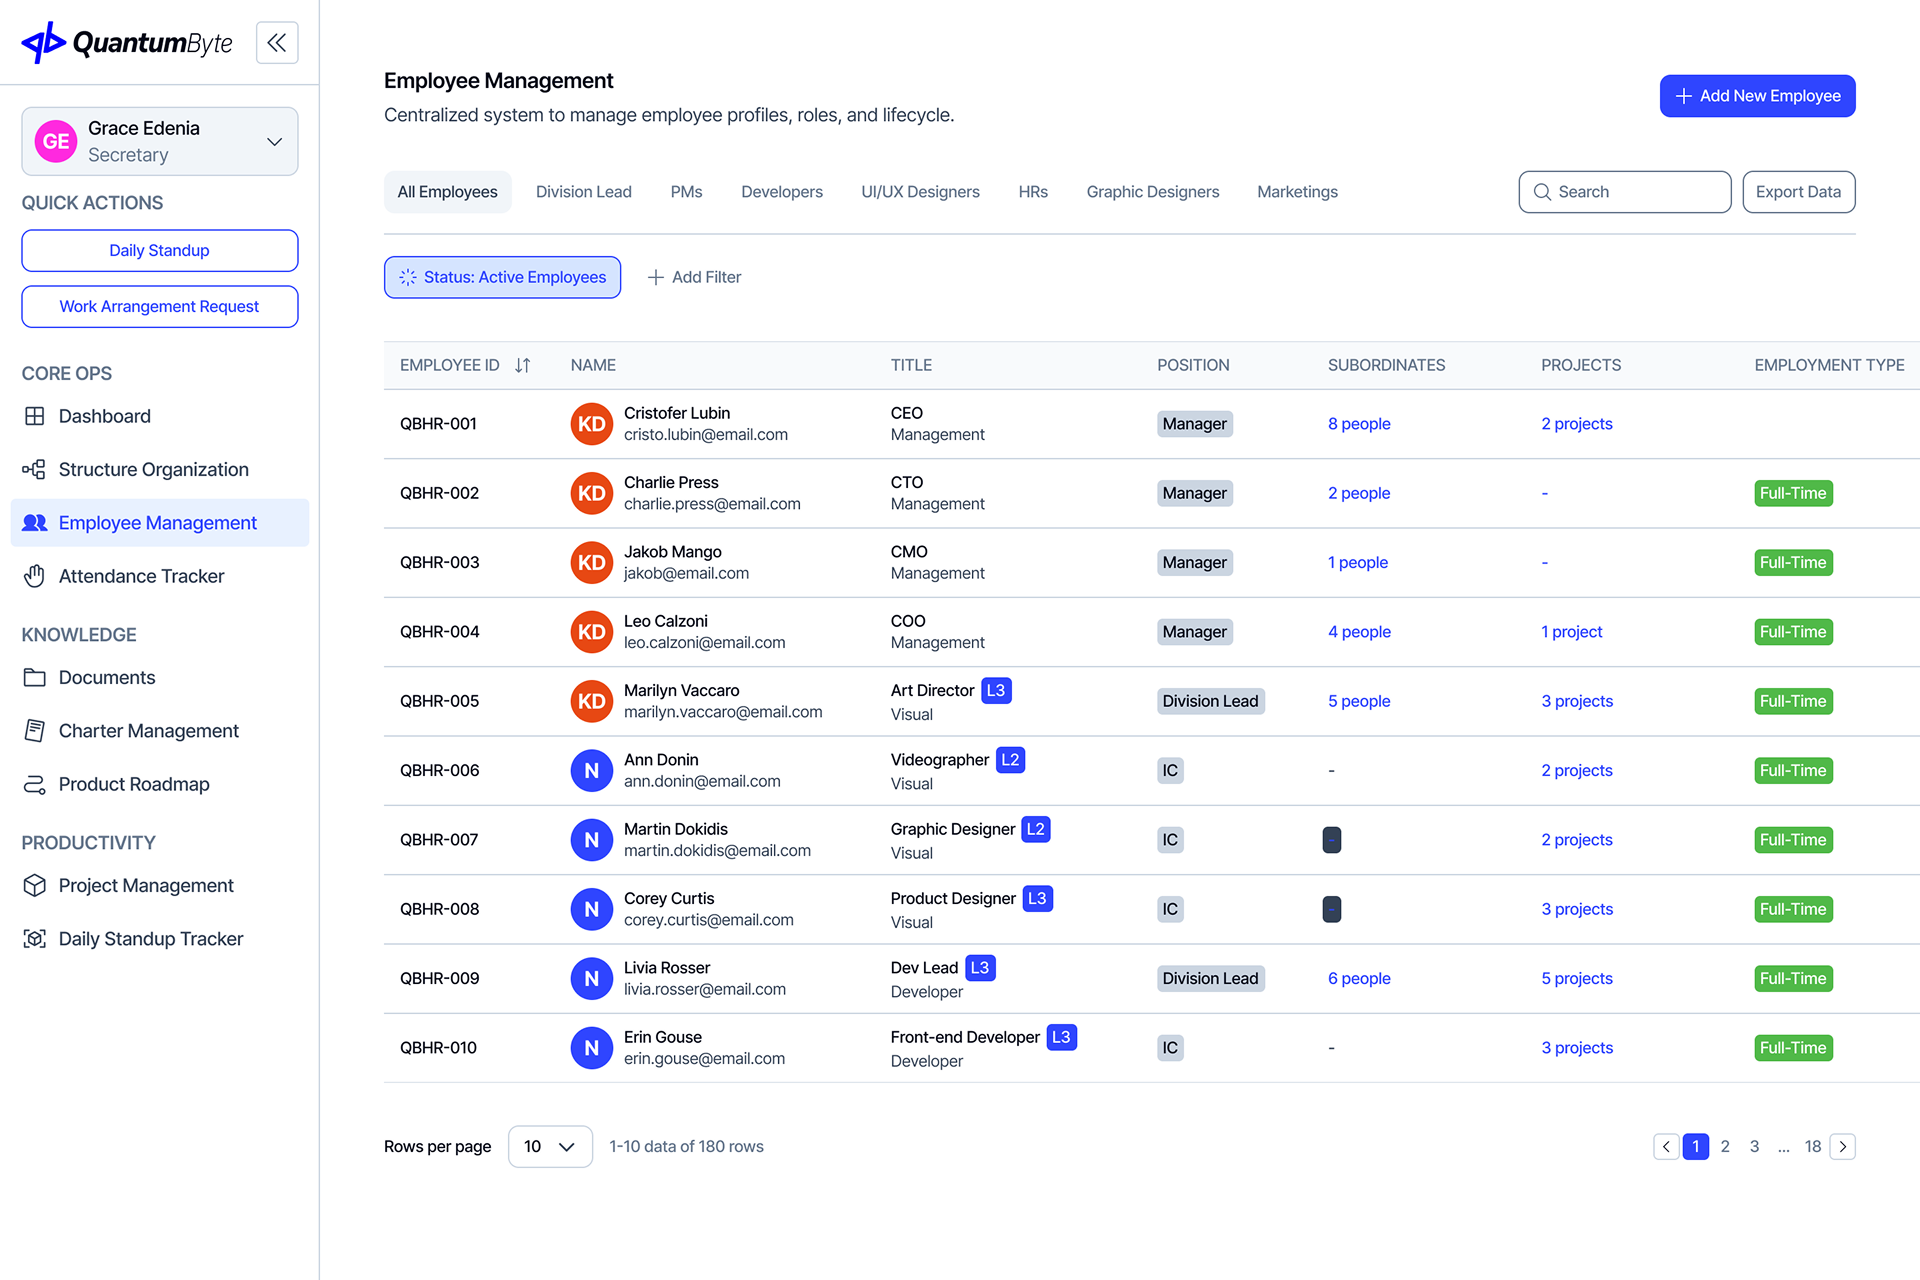Open Structure Organization in sidebar
Image resolution: width=1920 pixels, height=1280 pixels.
coord(153,469)
